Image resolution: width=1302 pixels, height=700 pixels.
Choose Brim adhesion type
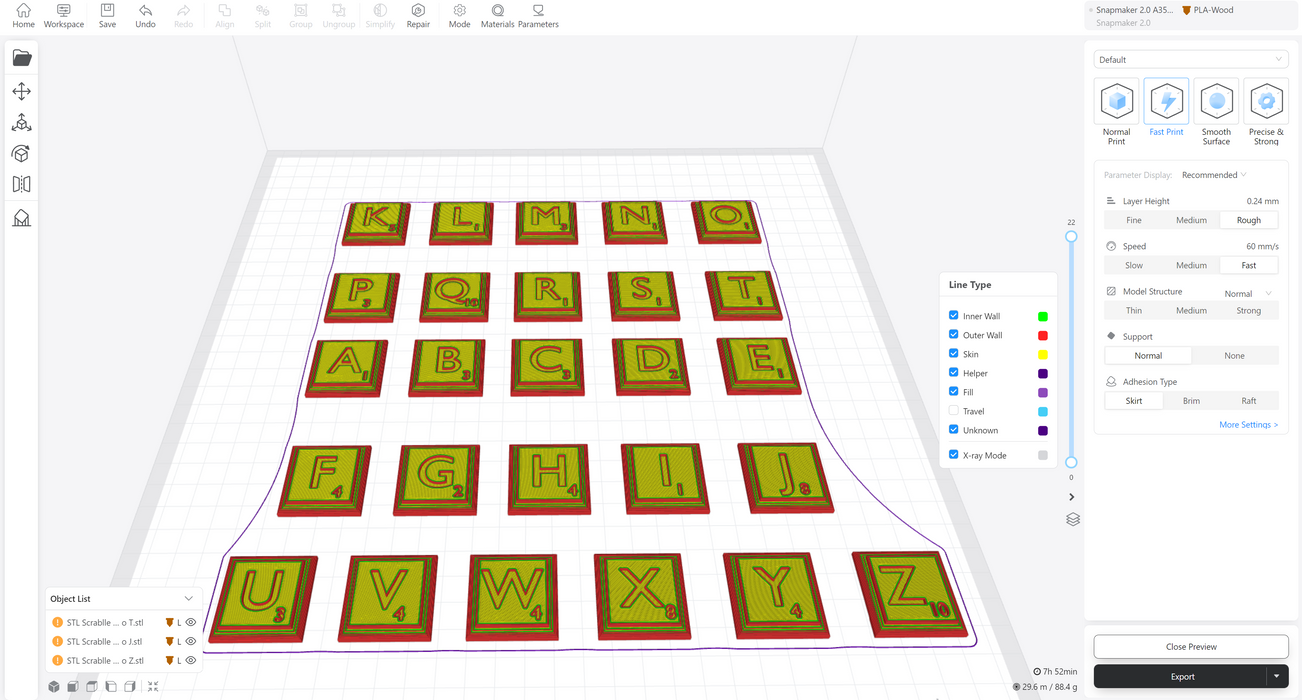click(1191, 401)
